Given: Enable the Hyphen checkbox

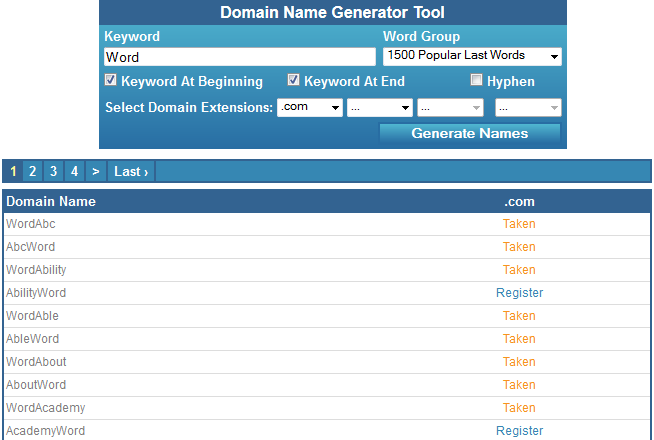Looking at the screenshot, I should tap(476, 80).
